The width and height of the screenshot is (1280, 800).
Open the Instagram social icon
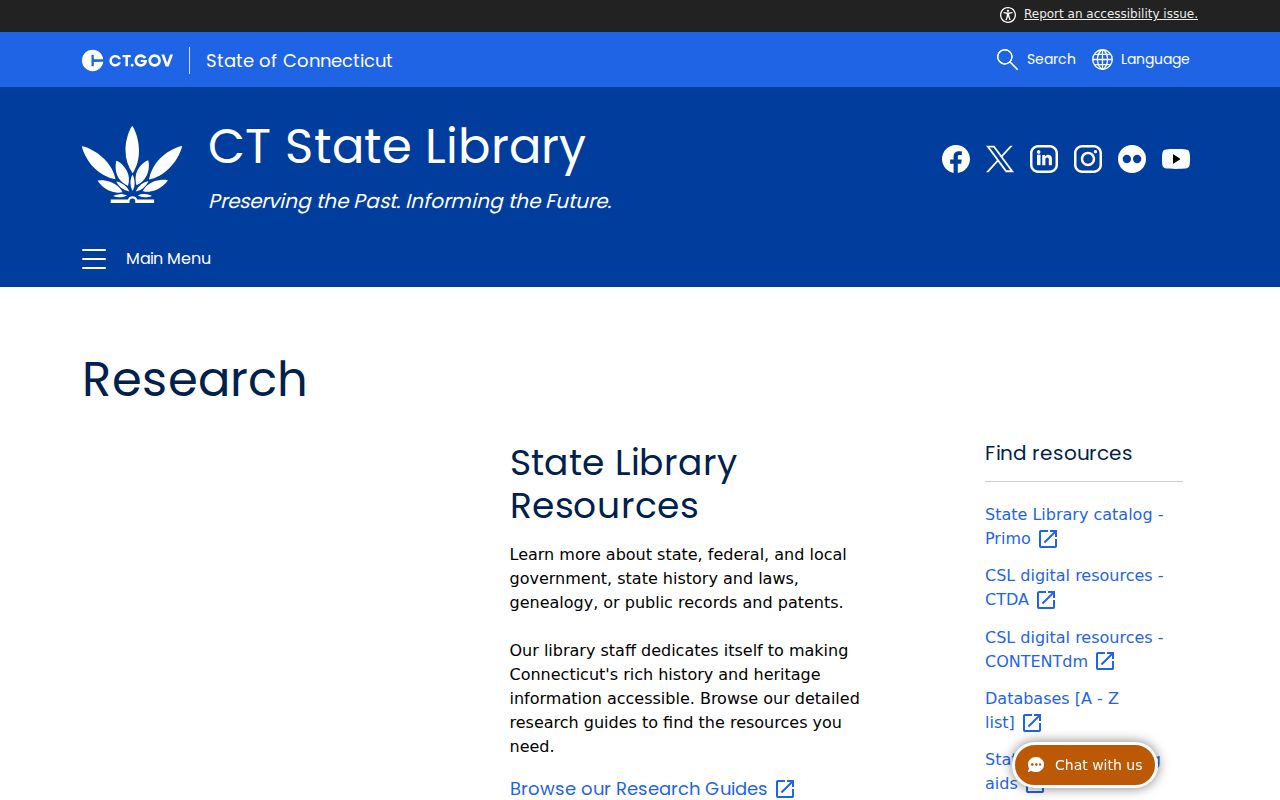[x=1088, y=159]
